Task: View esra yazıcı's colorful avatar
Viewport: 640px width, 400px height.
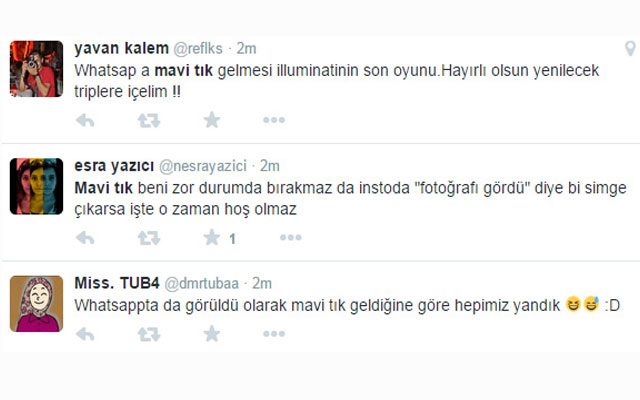Action: pos(36,186)
